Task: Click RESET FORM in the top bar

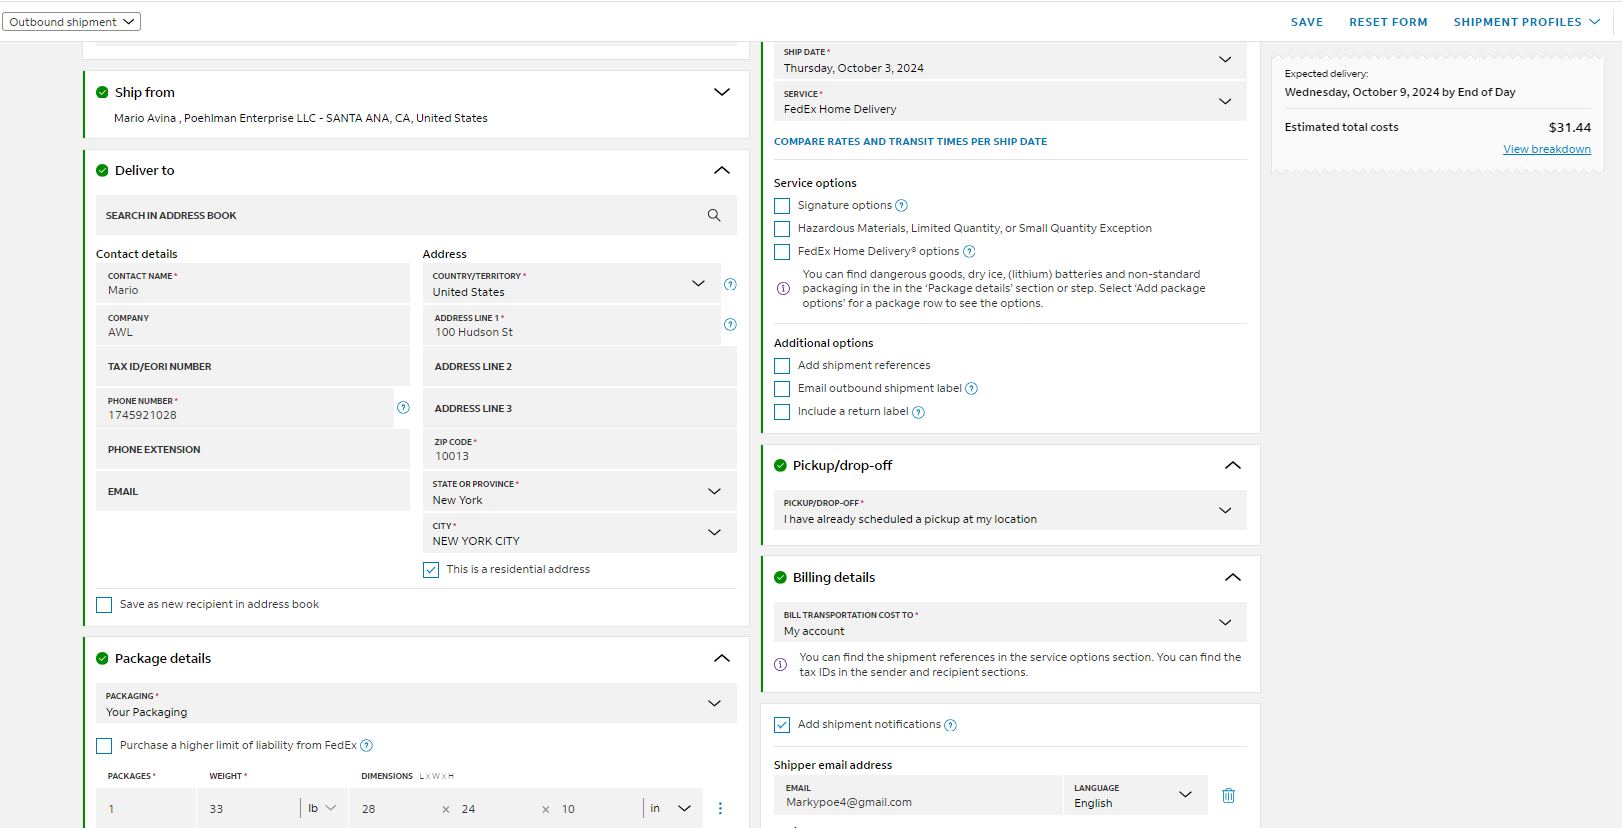Action: point(1388,22)
